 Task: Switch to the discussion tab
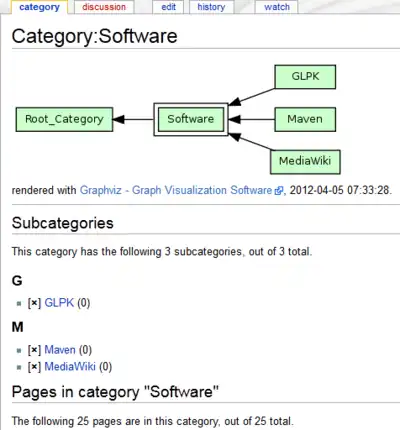coord(104,7)
